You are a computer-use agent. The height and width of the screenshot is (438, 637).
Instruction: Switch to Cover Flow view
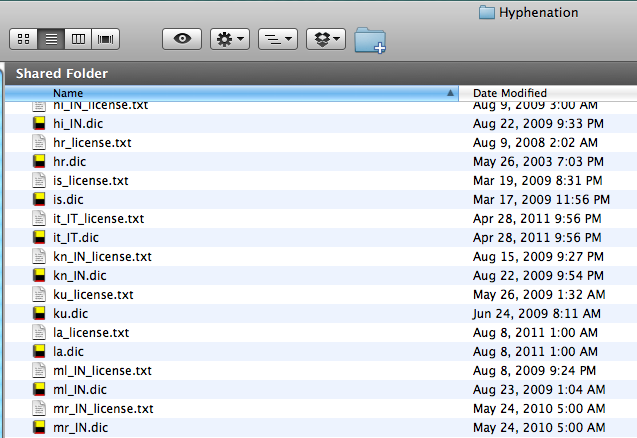pos(105,39)
